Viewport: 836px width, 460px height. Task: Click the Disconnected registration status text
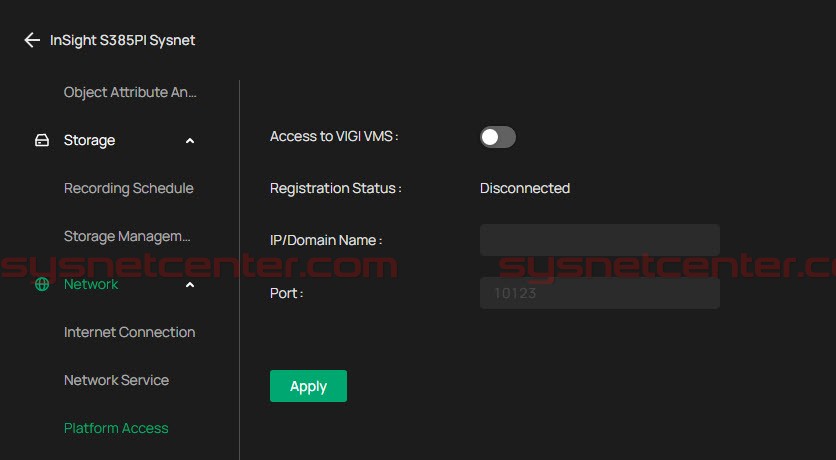[x=525, y=188]
